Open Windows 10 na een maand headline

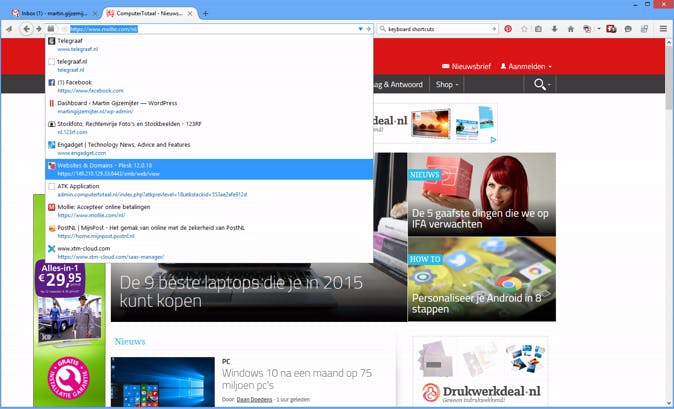pyautogui.click(x=297, y=379)
